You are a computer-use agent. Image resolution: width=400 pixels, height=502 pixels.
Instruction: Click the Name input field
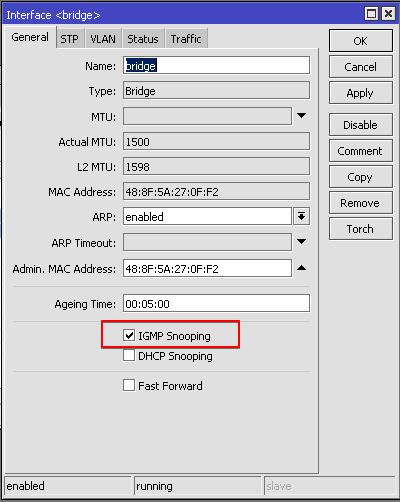[x=216, y=65]
